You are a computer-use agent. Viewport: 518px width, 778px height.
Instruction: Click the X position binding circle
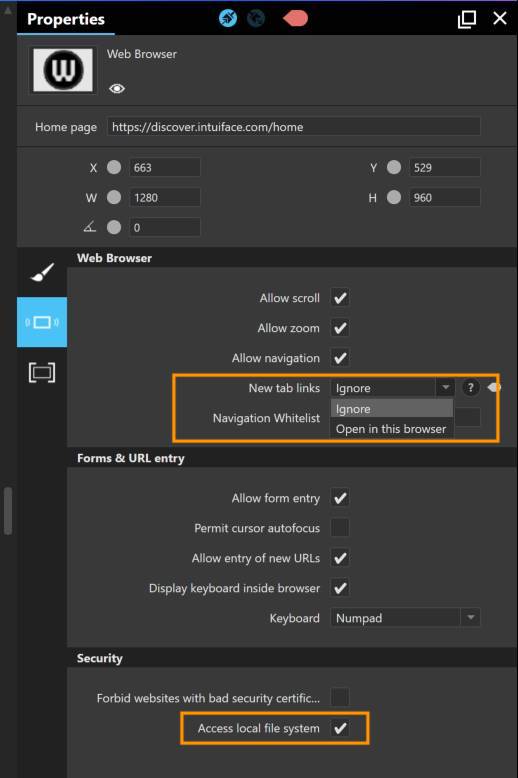pyautogui.click(x=114, y=167)
